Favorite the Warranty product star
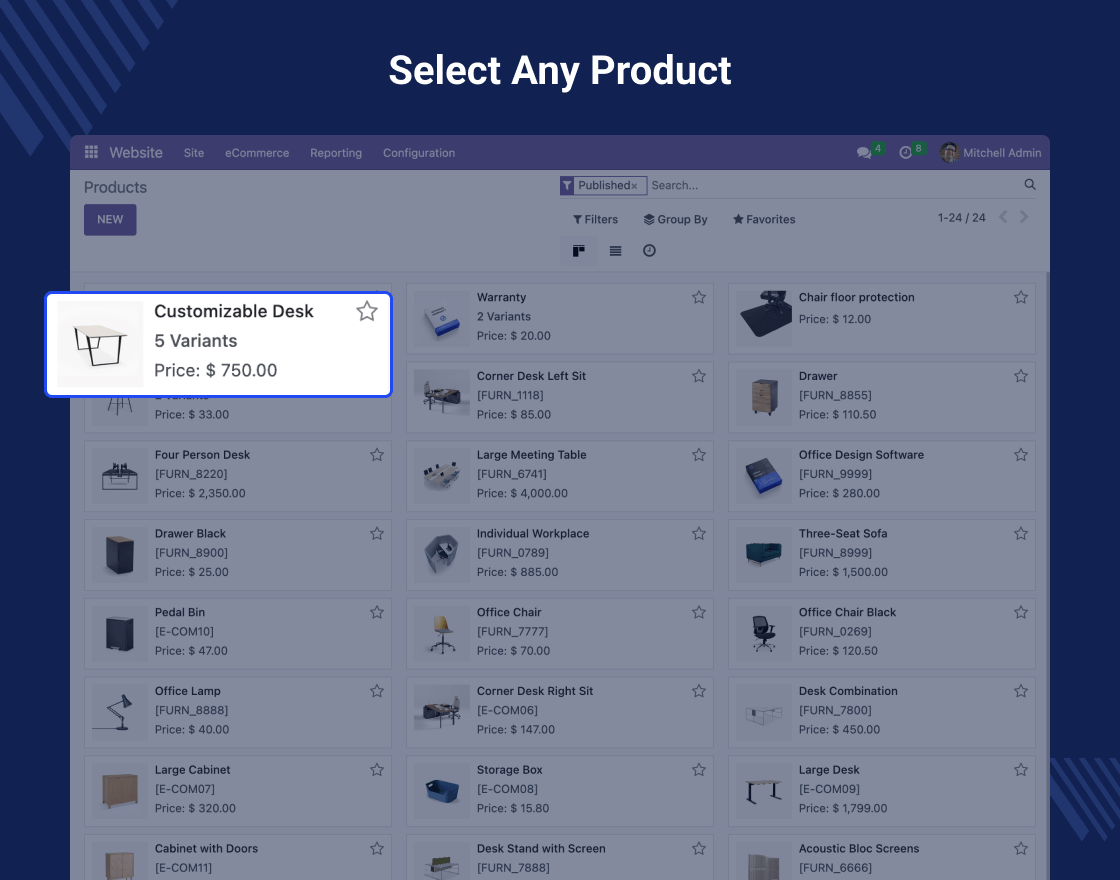This screenshot has width=1120, height=880. [699, 297]
